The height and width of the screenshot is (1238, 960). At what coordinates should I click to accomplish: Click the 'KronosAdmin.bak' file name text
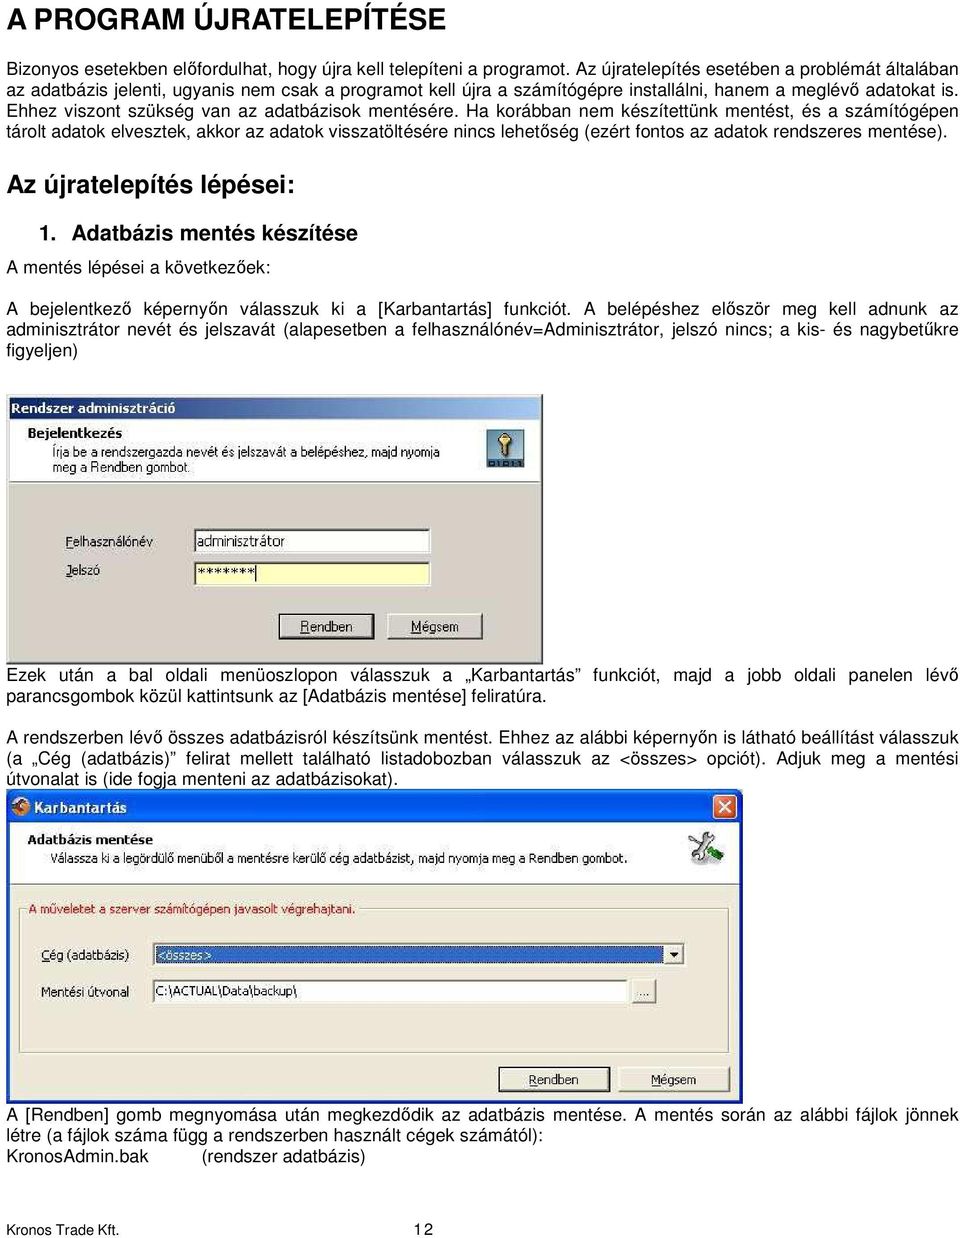point(77,1156)
